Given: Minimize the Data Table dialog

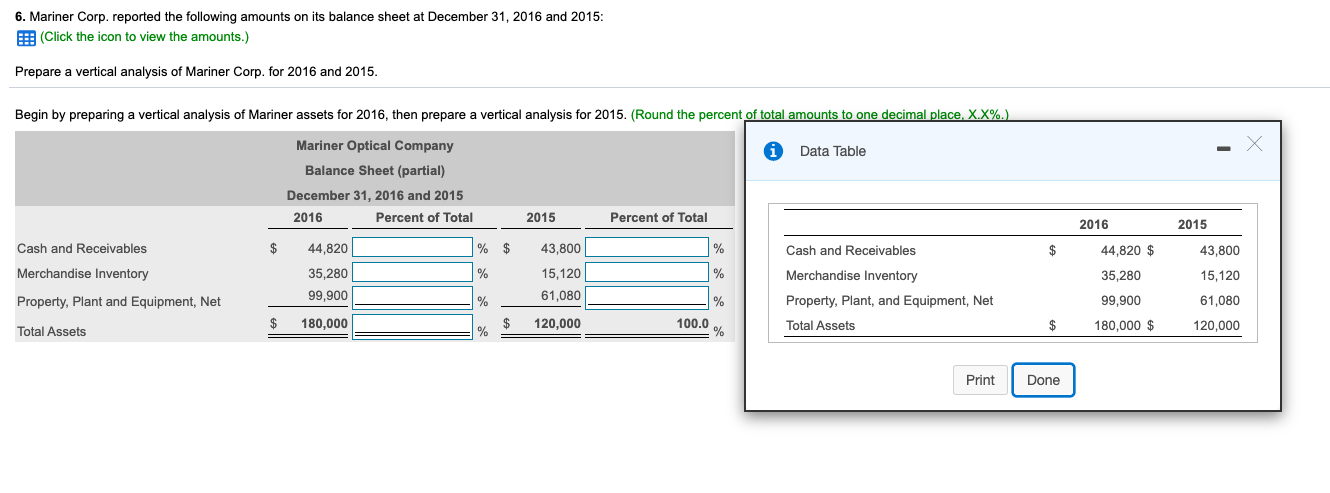Looking at the screenshot, I should pyautogui.click(x=1221, y=151).
